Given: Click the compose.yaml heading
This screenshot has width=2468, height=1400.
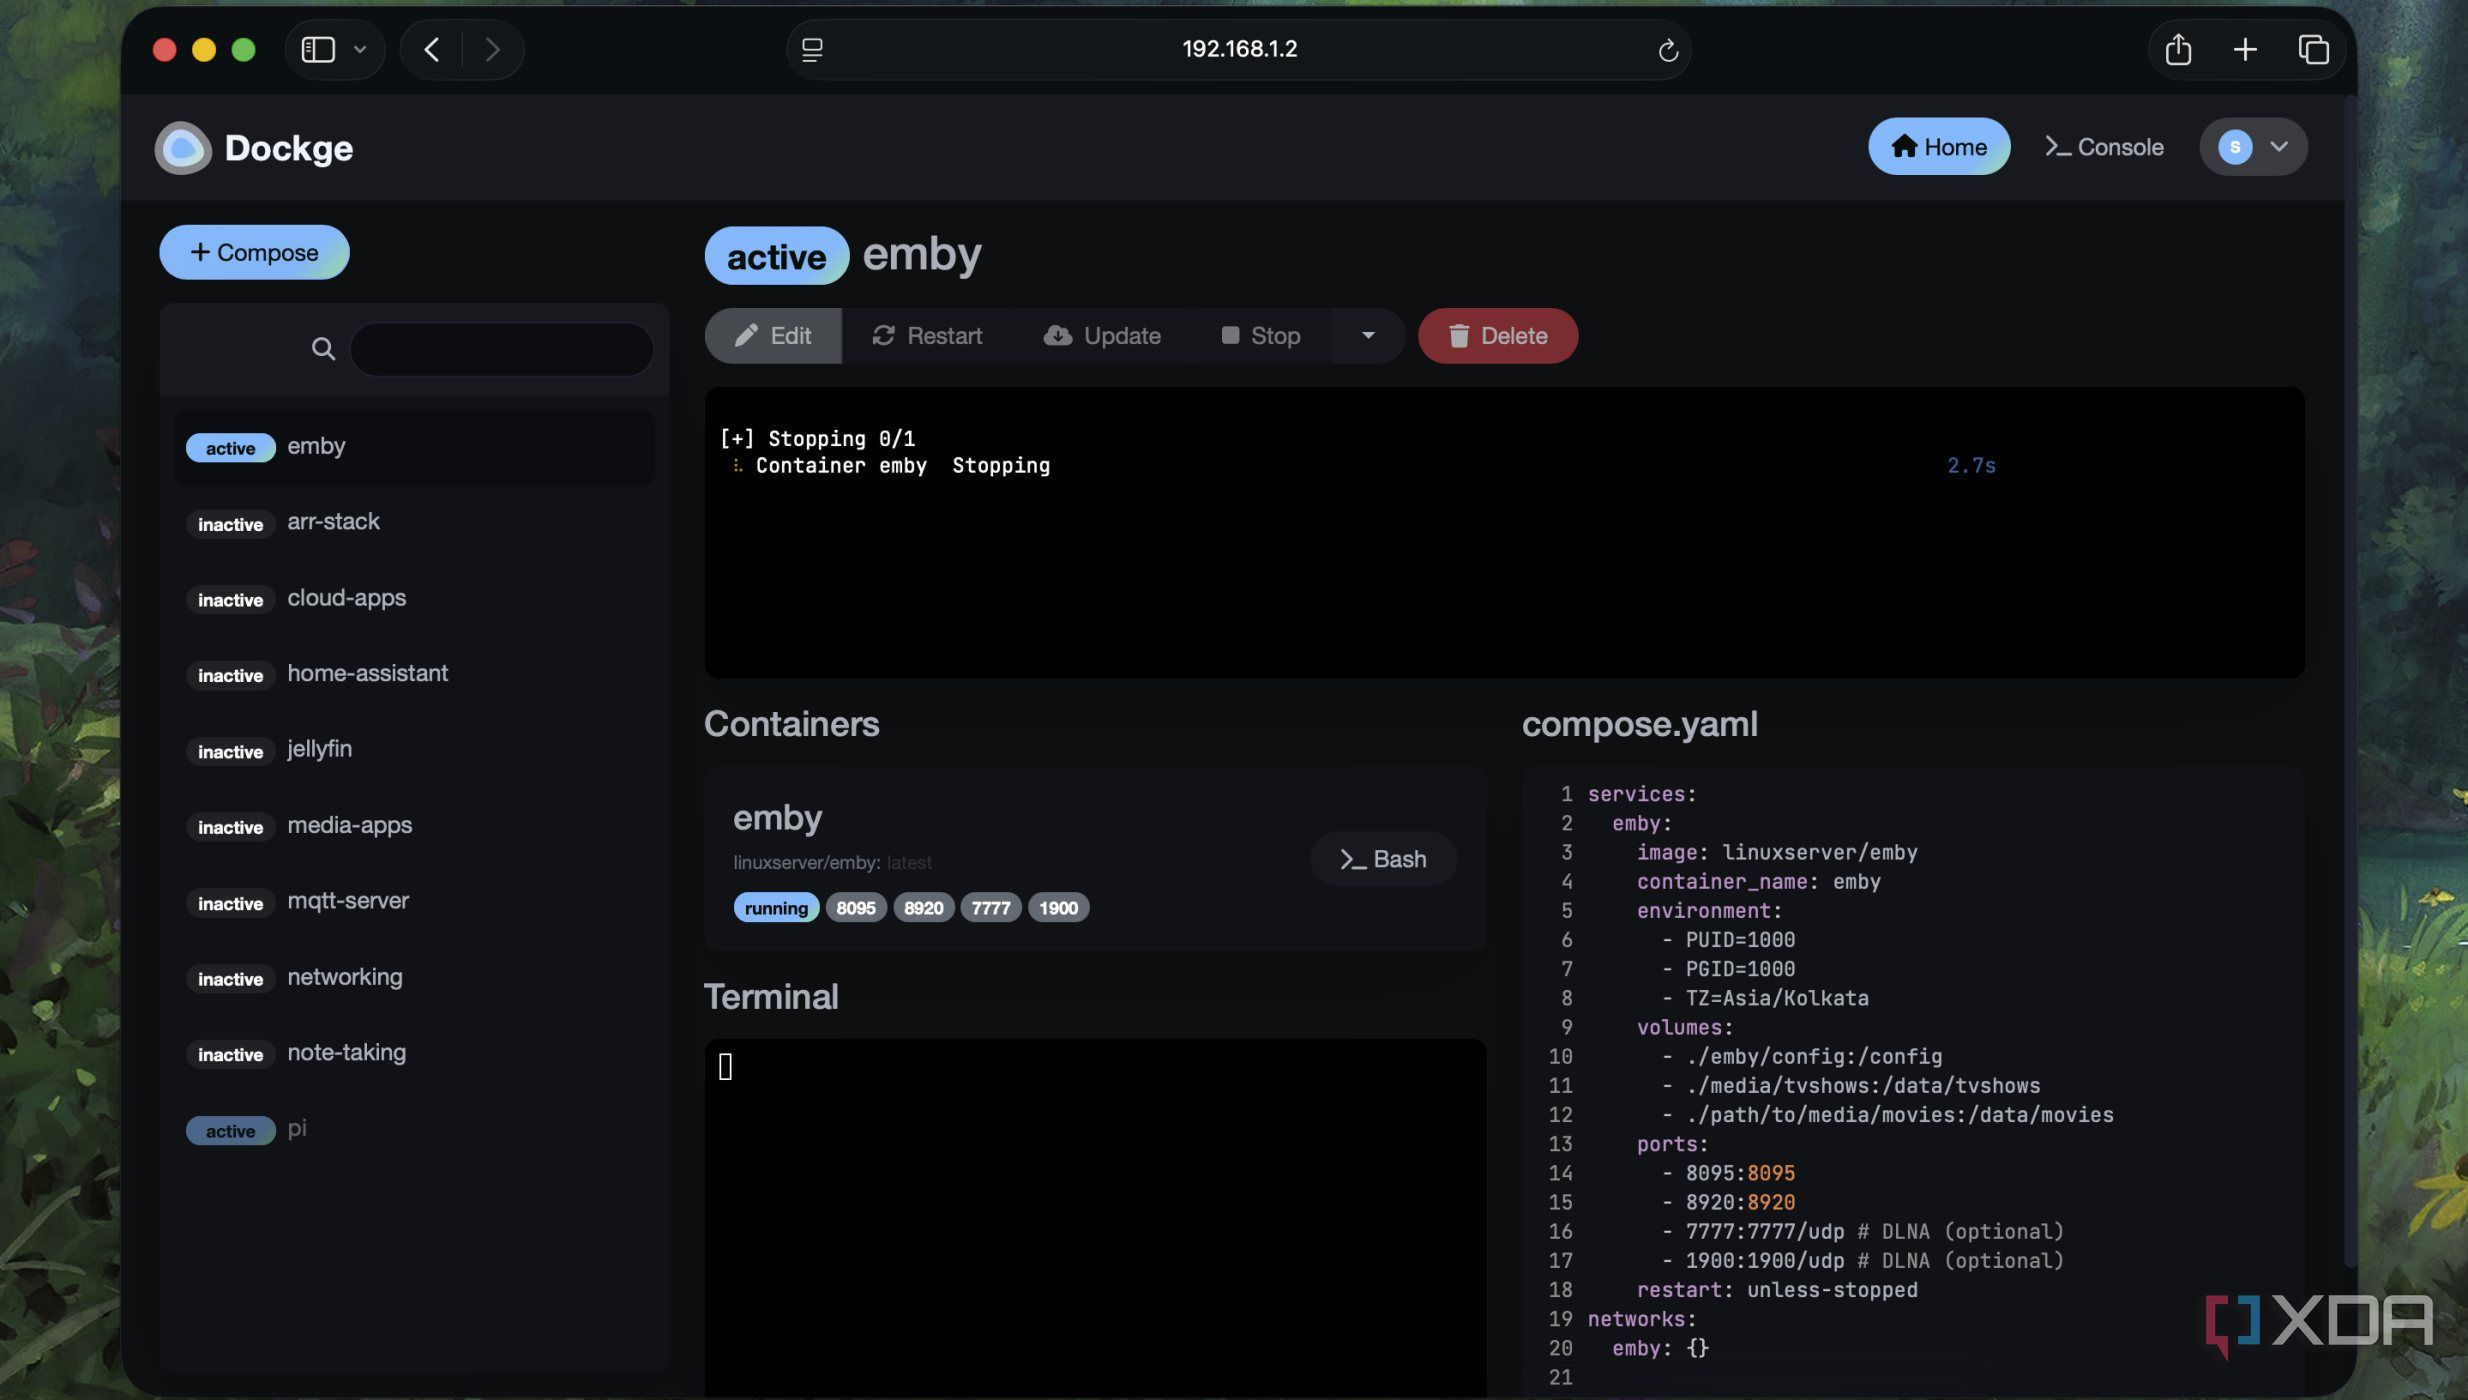Looking at the screenshot, I should (x=1640, y=724).
